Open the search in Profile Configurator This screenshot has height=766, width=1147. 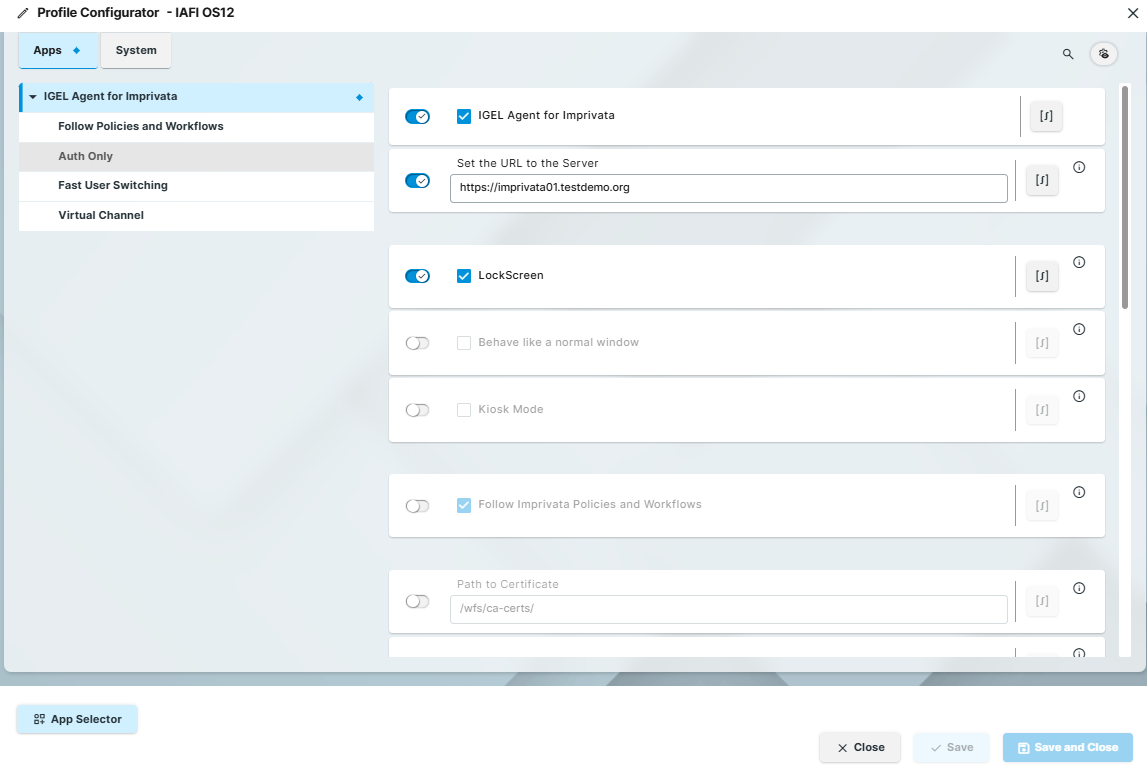[1067, 54]
